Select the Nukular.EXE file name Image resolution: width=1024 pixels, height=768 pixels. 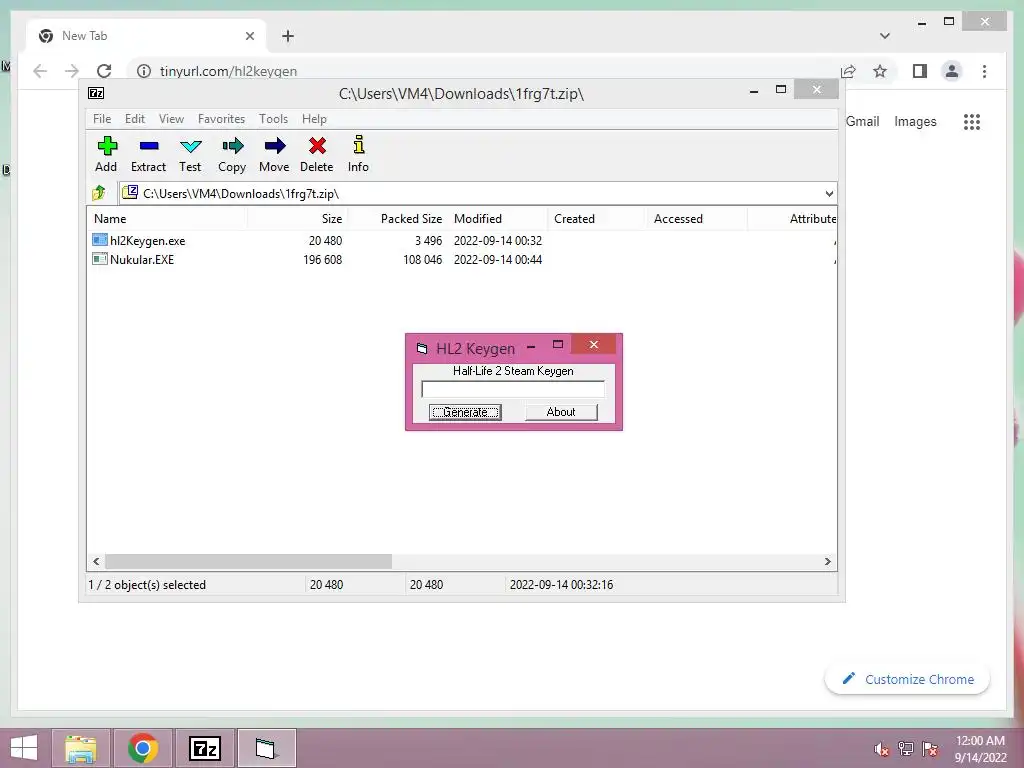142,259
